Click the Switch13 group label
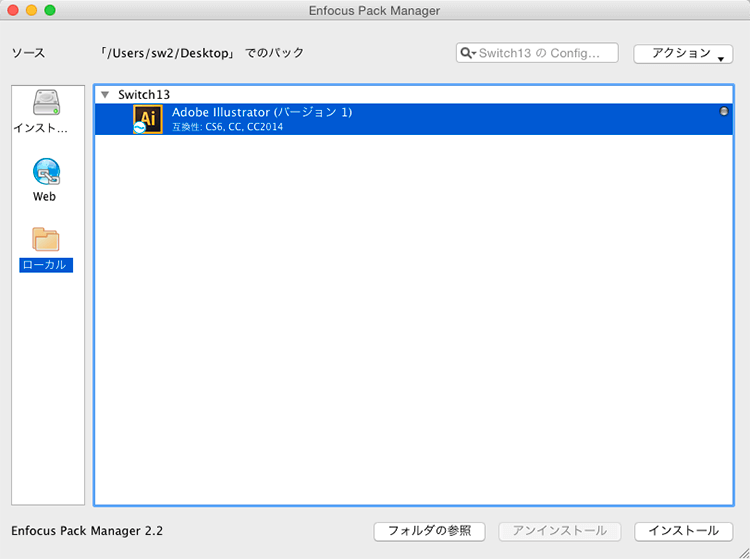Image resolution: width=750 pixels, height=559 pixels. click(144, 95)
